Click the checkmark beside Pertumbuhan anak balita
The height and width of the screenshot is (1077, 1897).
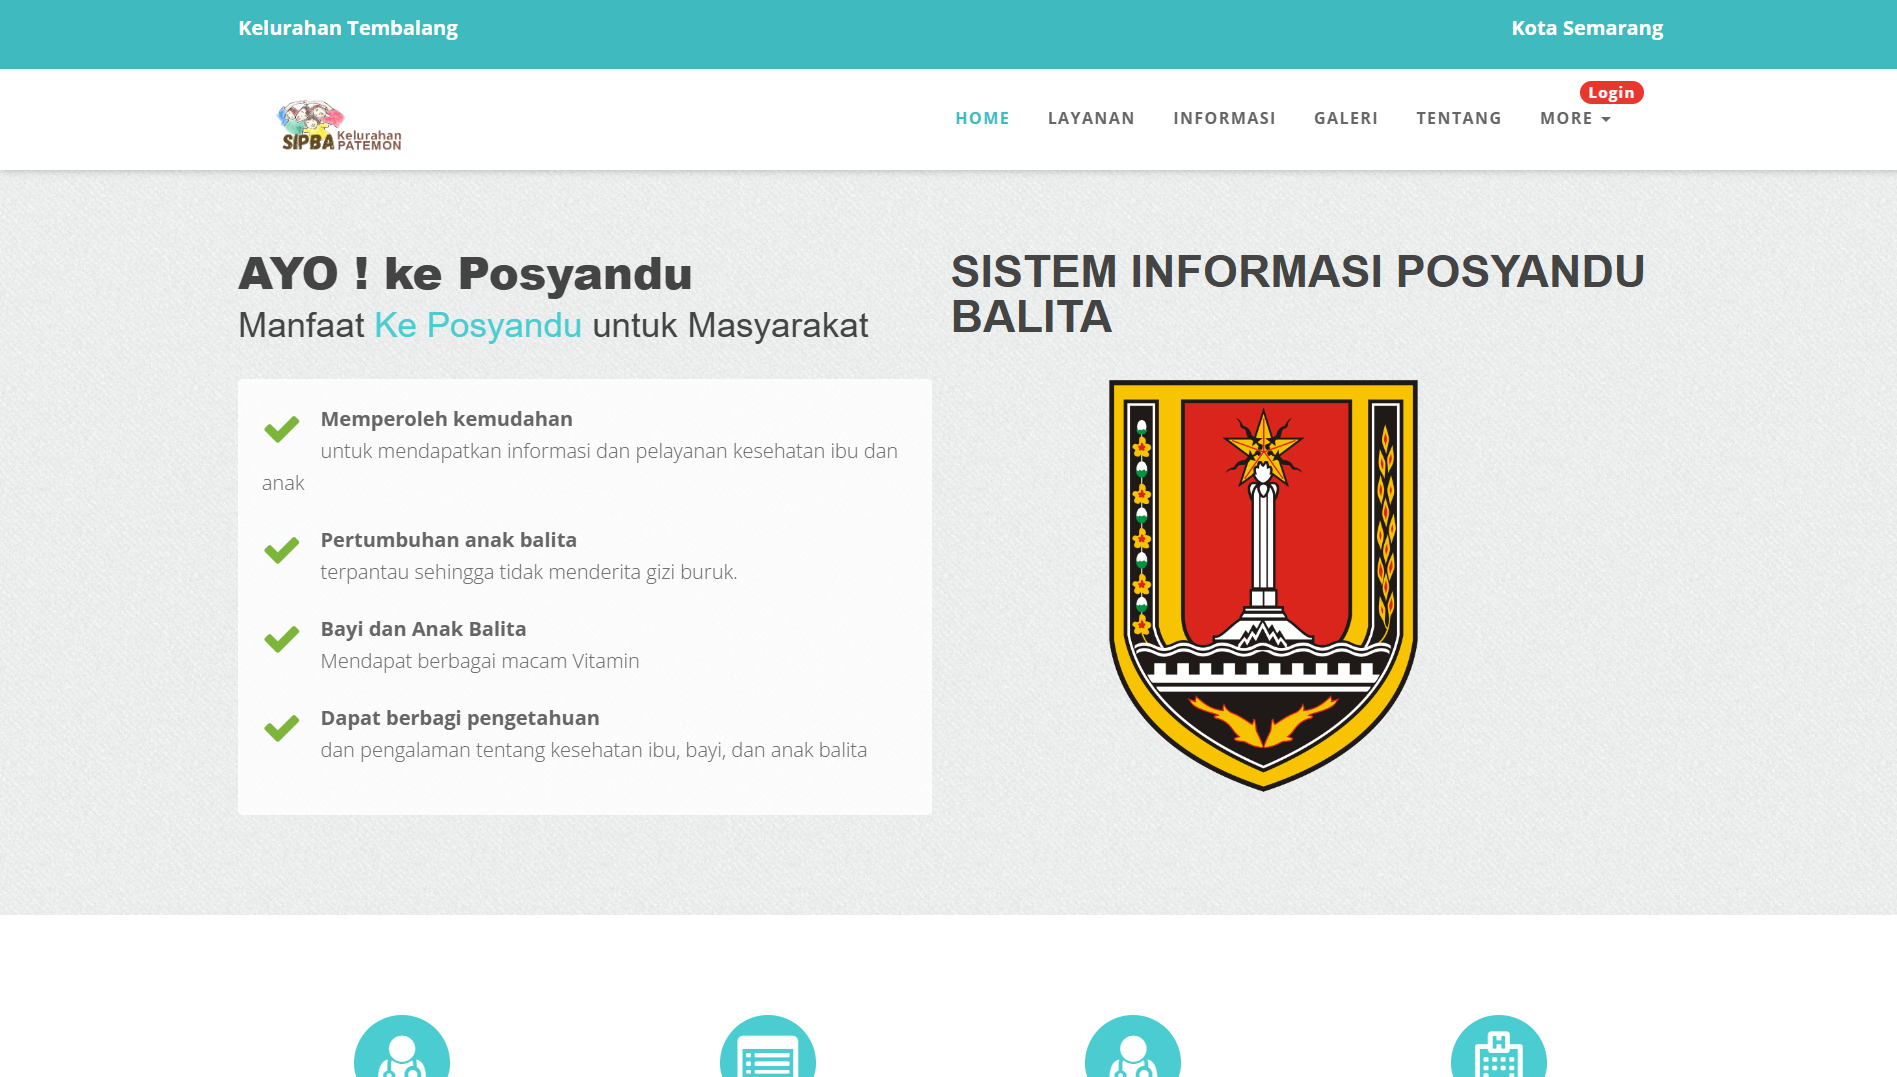282,550
